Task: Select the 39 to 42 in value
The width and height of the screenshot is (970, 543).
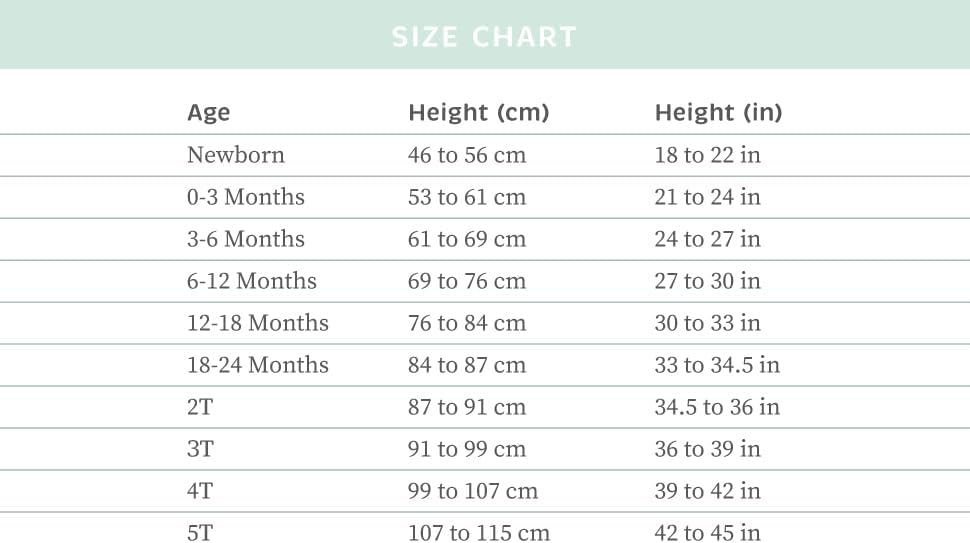Action: tap(707, 491)
